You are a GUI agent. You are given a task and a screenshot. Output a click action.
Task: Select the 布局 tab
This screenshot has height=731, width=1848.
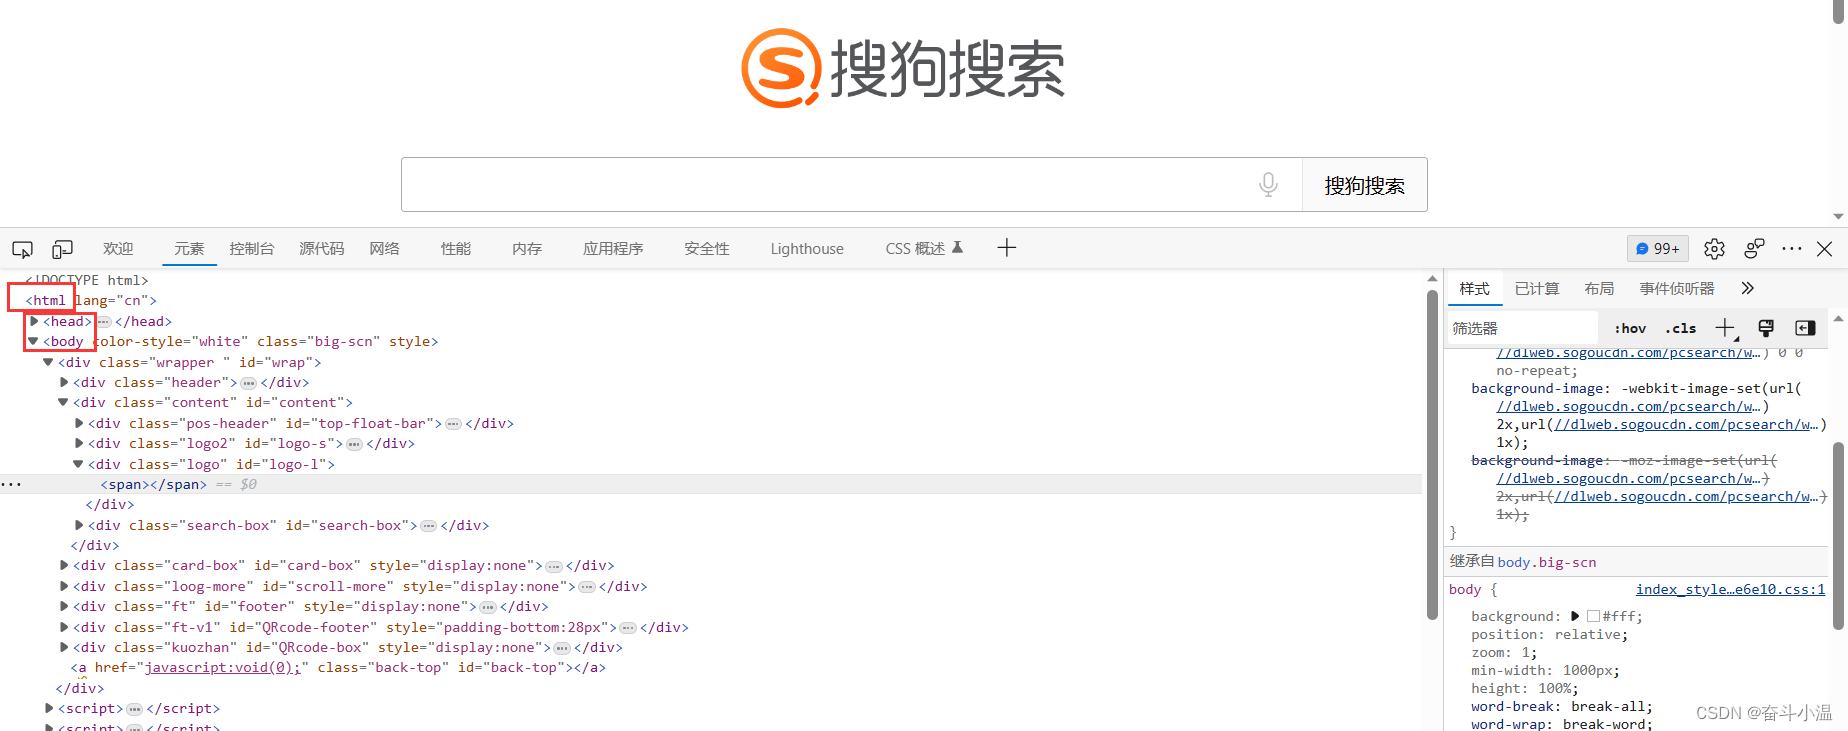(x=1599, y=288)
